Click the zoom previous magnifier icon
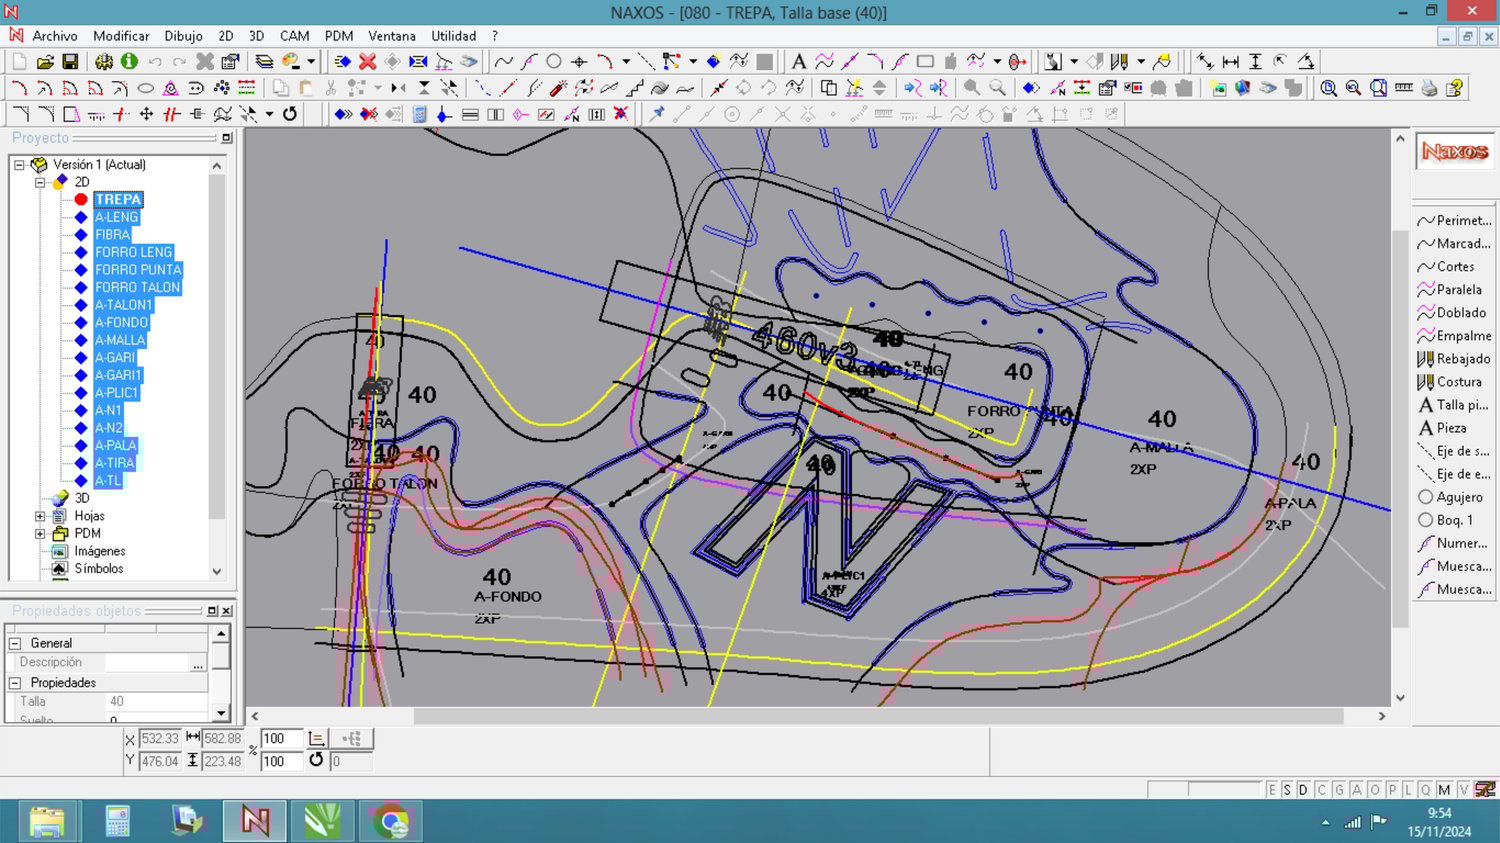The height and width of the screenshot is (843, 1500). (1353, 88)
